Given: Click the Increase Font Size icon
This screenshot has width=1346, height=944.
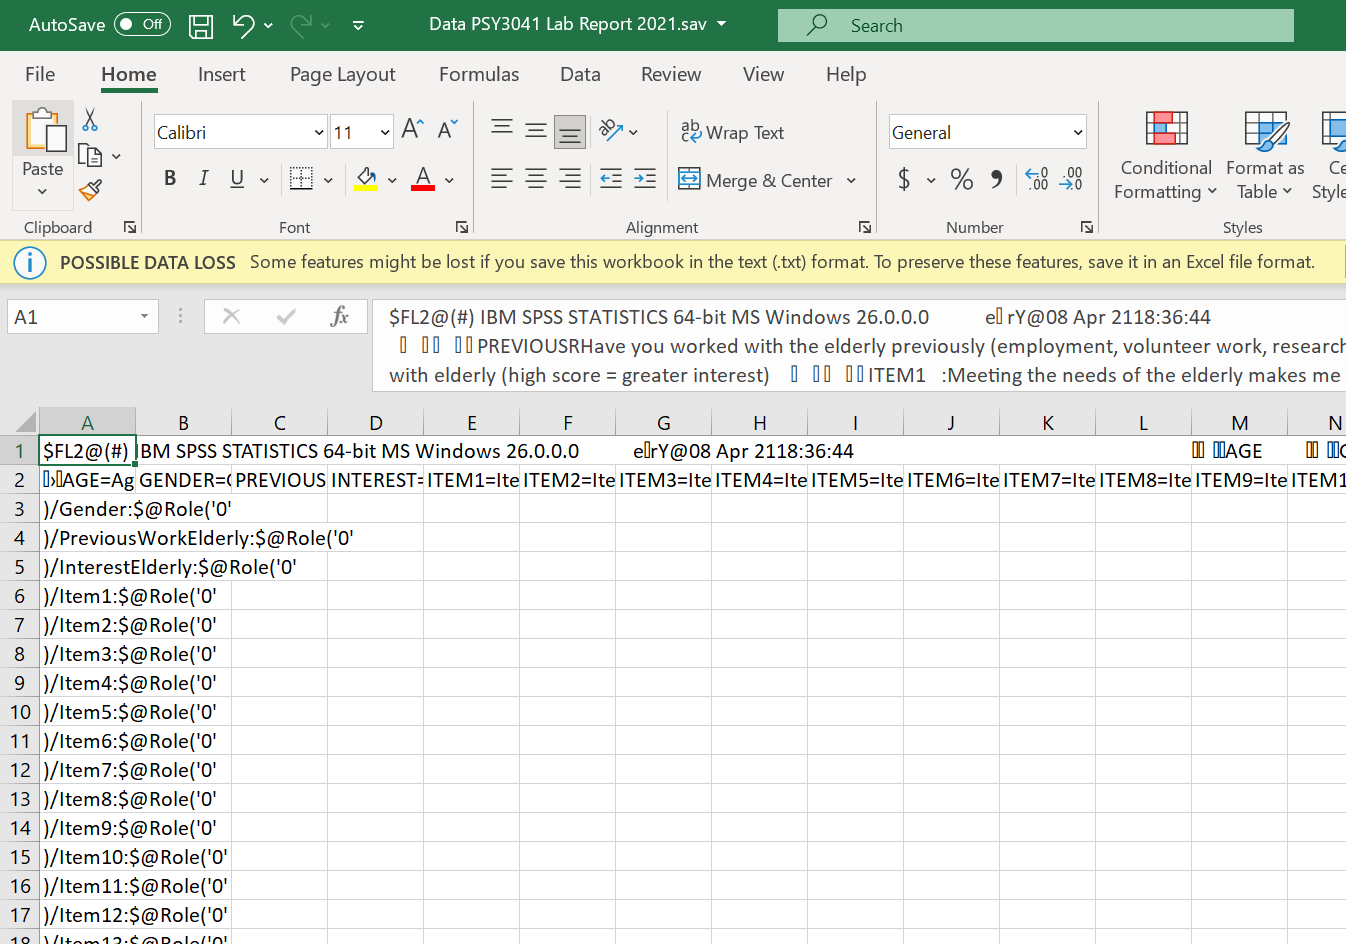Looking at the screenshot, I should (x=409, y=128).
